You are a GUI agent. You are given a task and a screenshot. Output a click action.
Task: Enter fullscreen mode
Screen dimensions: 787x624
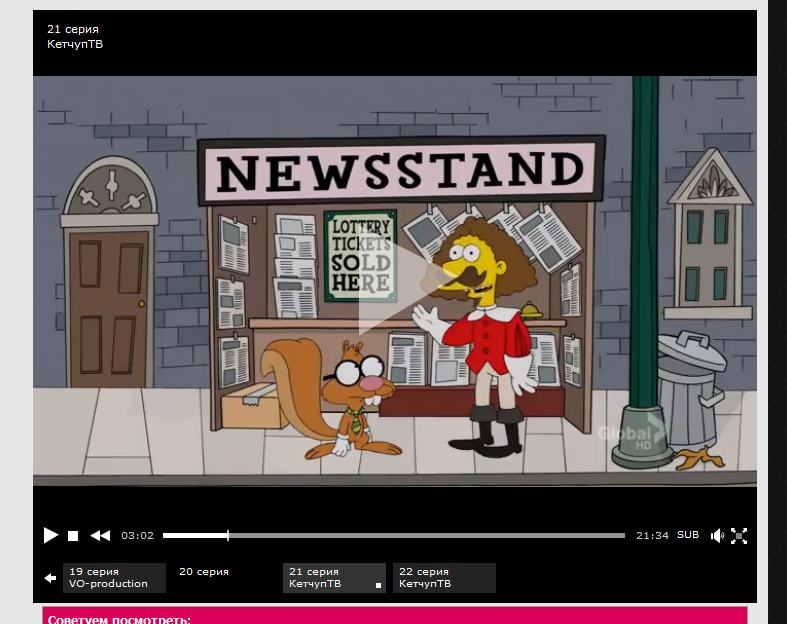(x=739, y=536)
